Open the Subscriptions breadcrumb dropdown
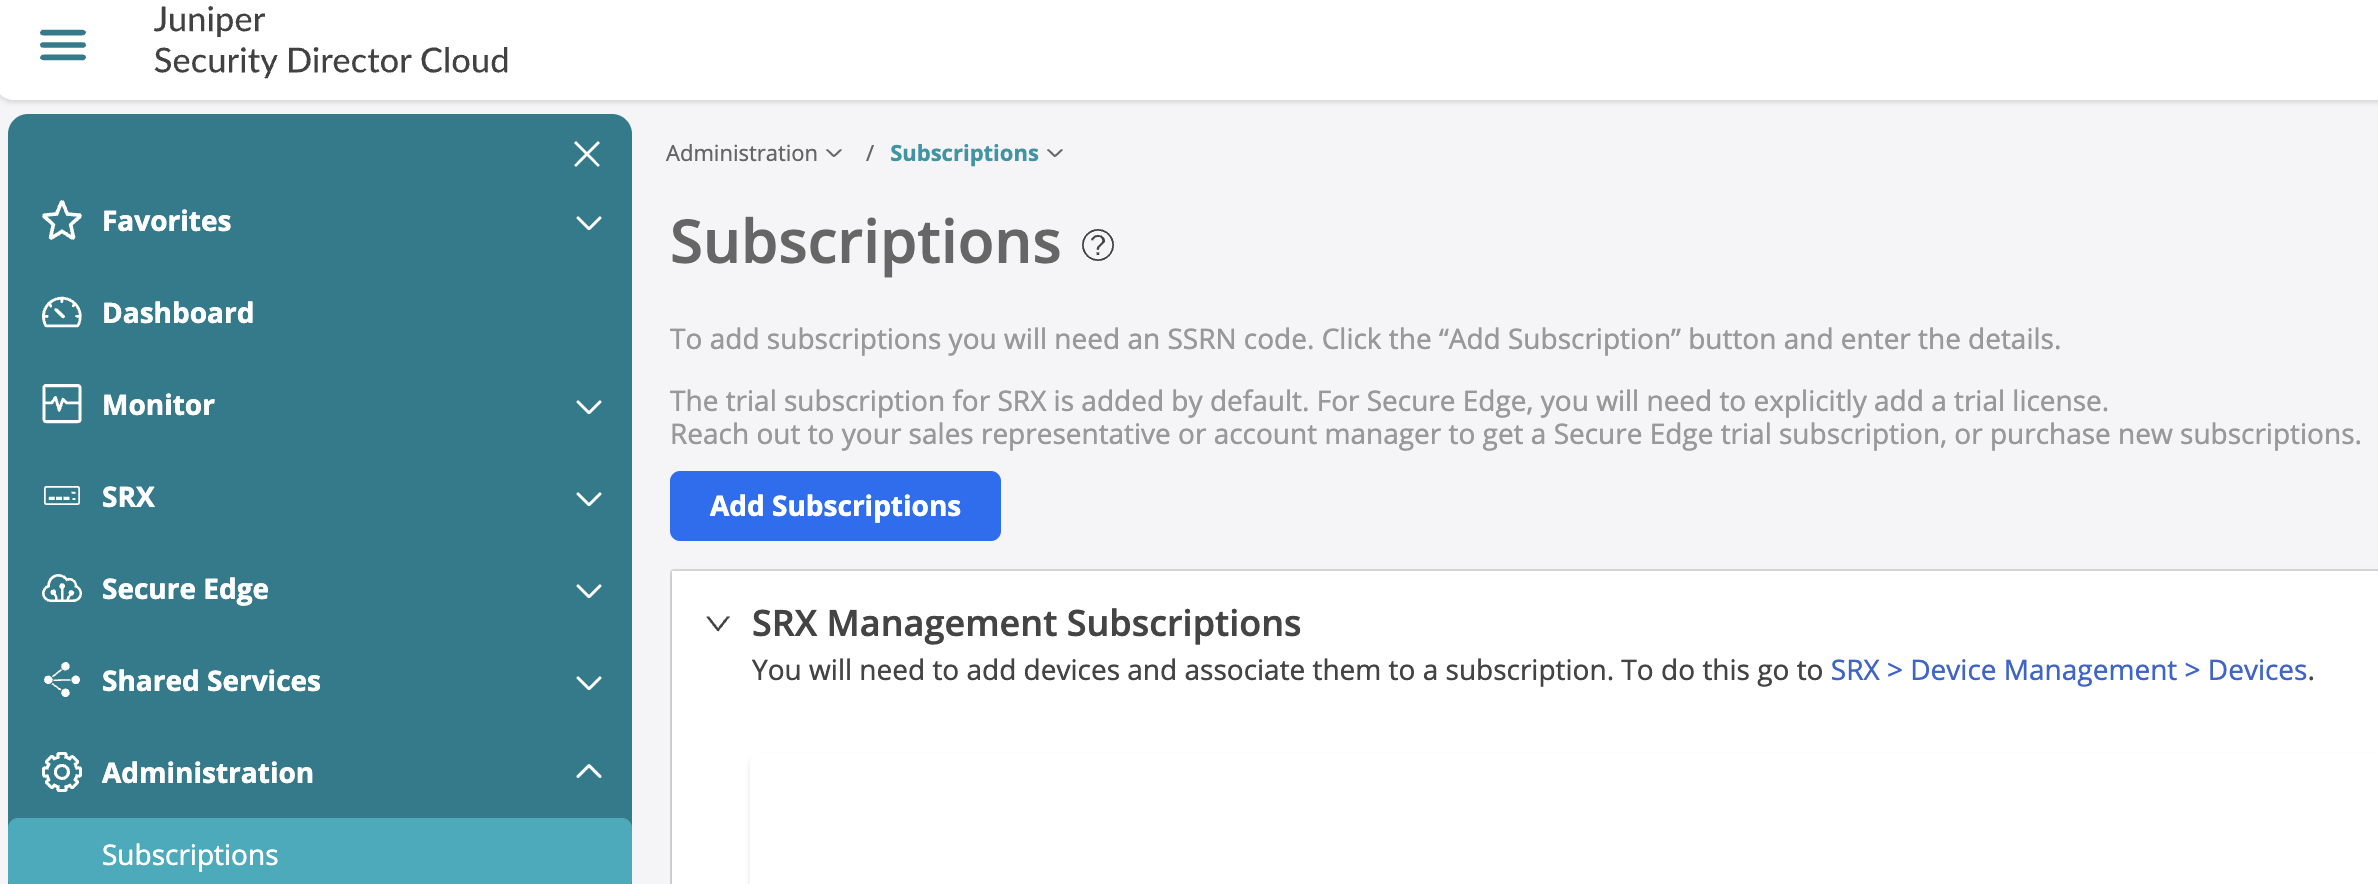This screenshot has width=2378, height=884. (x=976, y=153)
